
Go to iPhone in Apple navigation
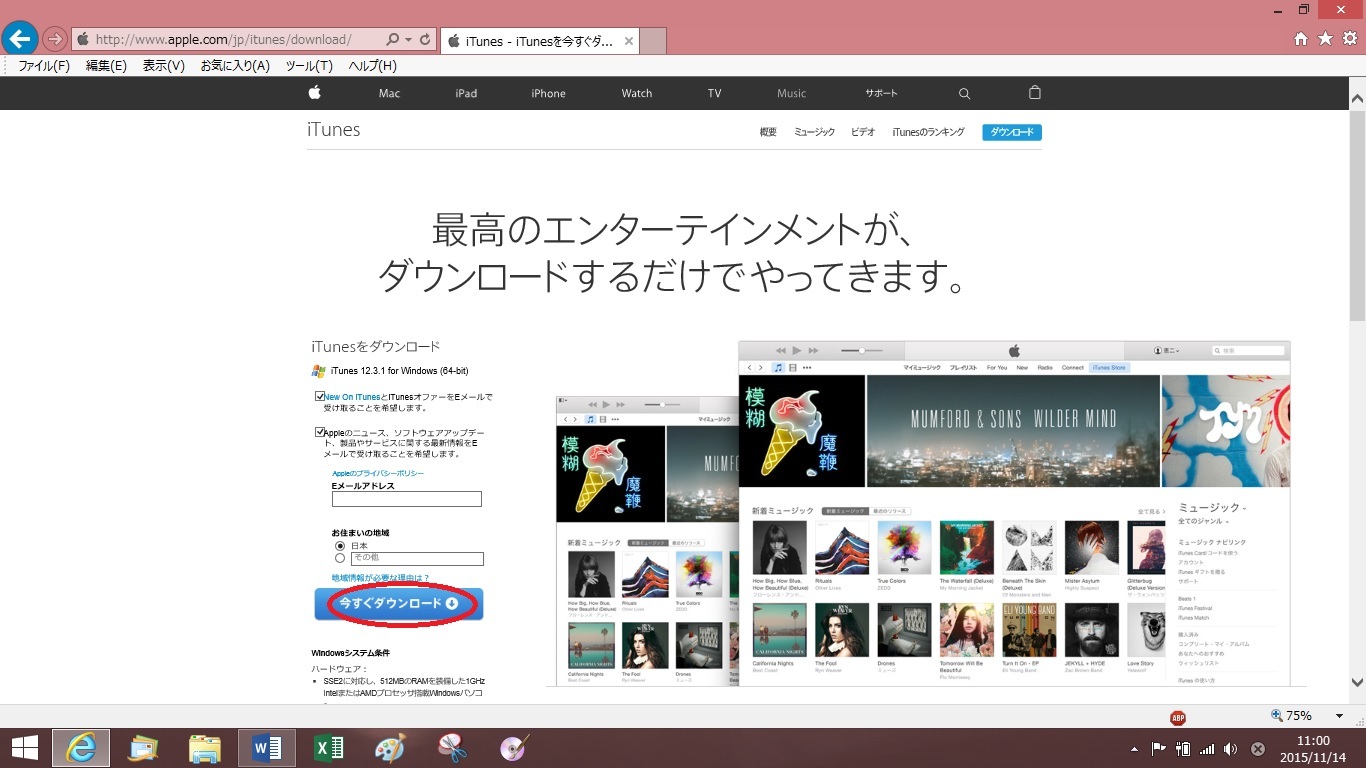pos(548,93)
